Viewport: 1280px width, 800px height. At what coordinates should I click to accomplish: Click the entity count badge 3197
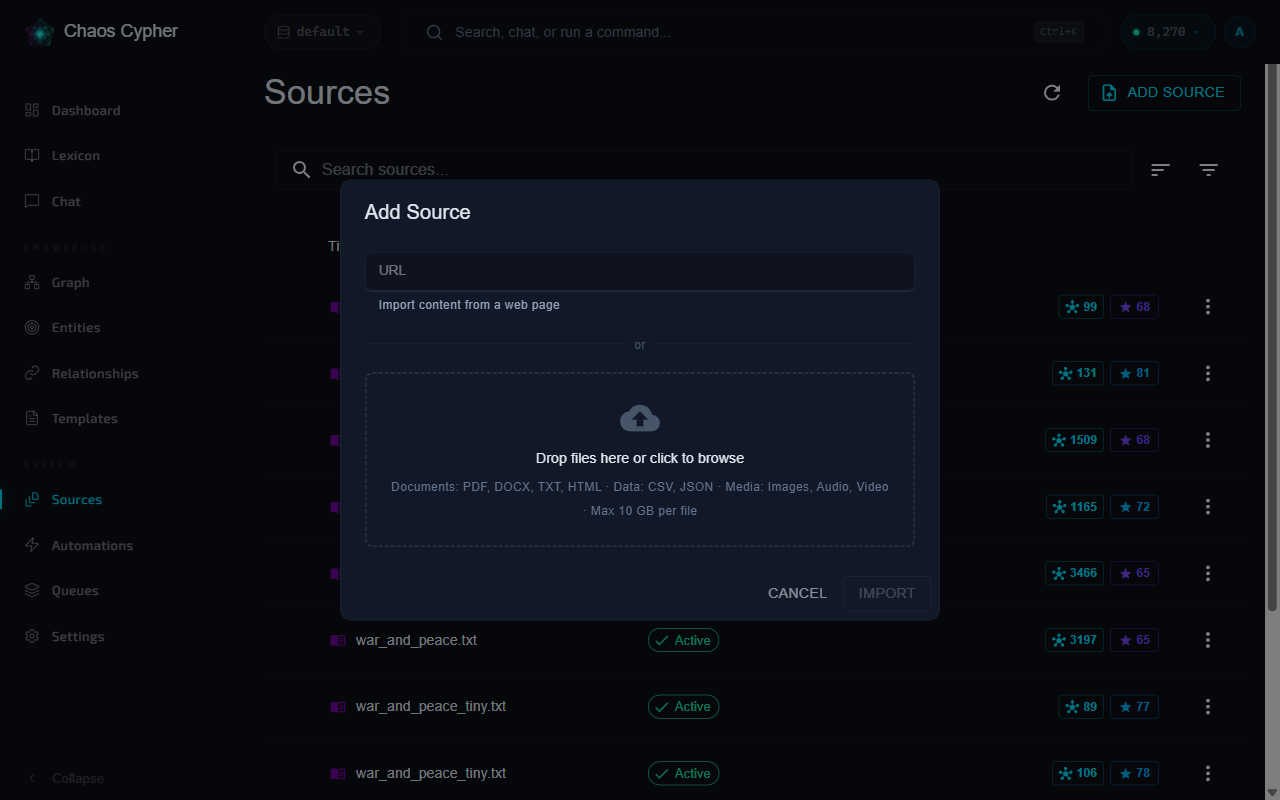pyautogui.click(x=1074, y=640)
